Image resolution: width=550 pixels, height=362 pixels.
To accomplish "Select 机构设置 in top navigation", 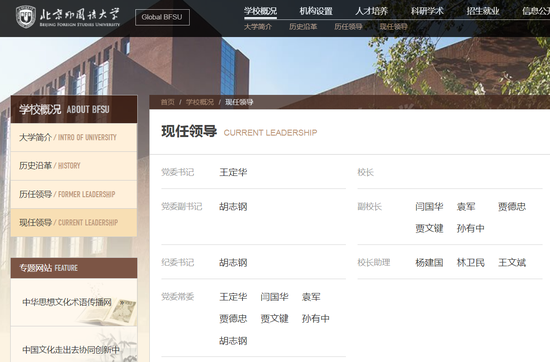I will 316,11.
